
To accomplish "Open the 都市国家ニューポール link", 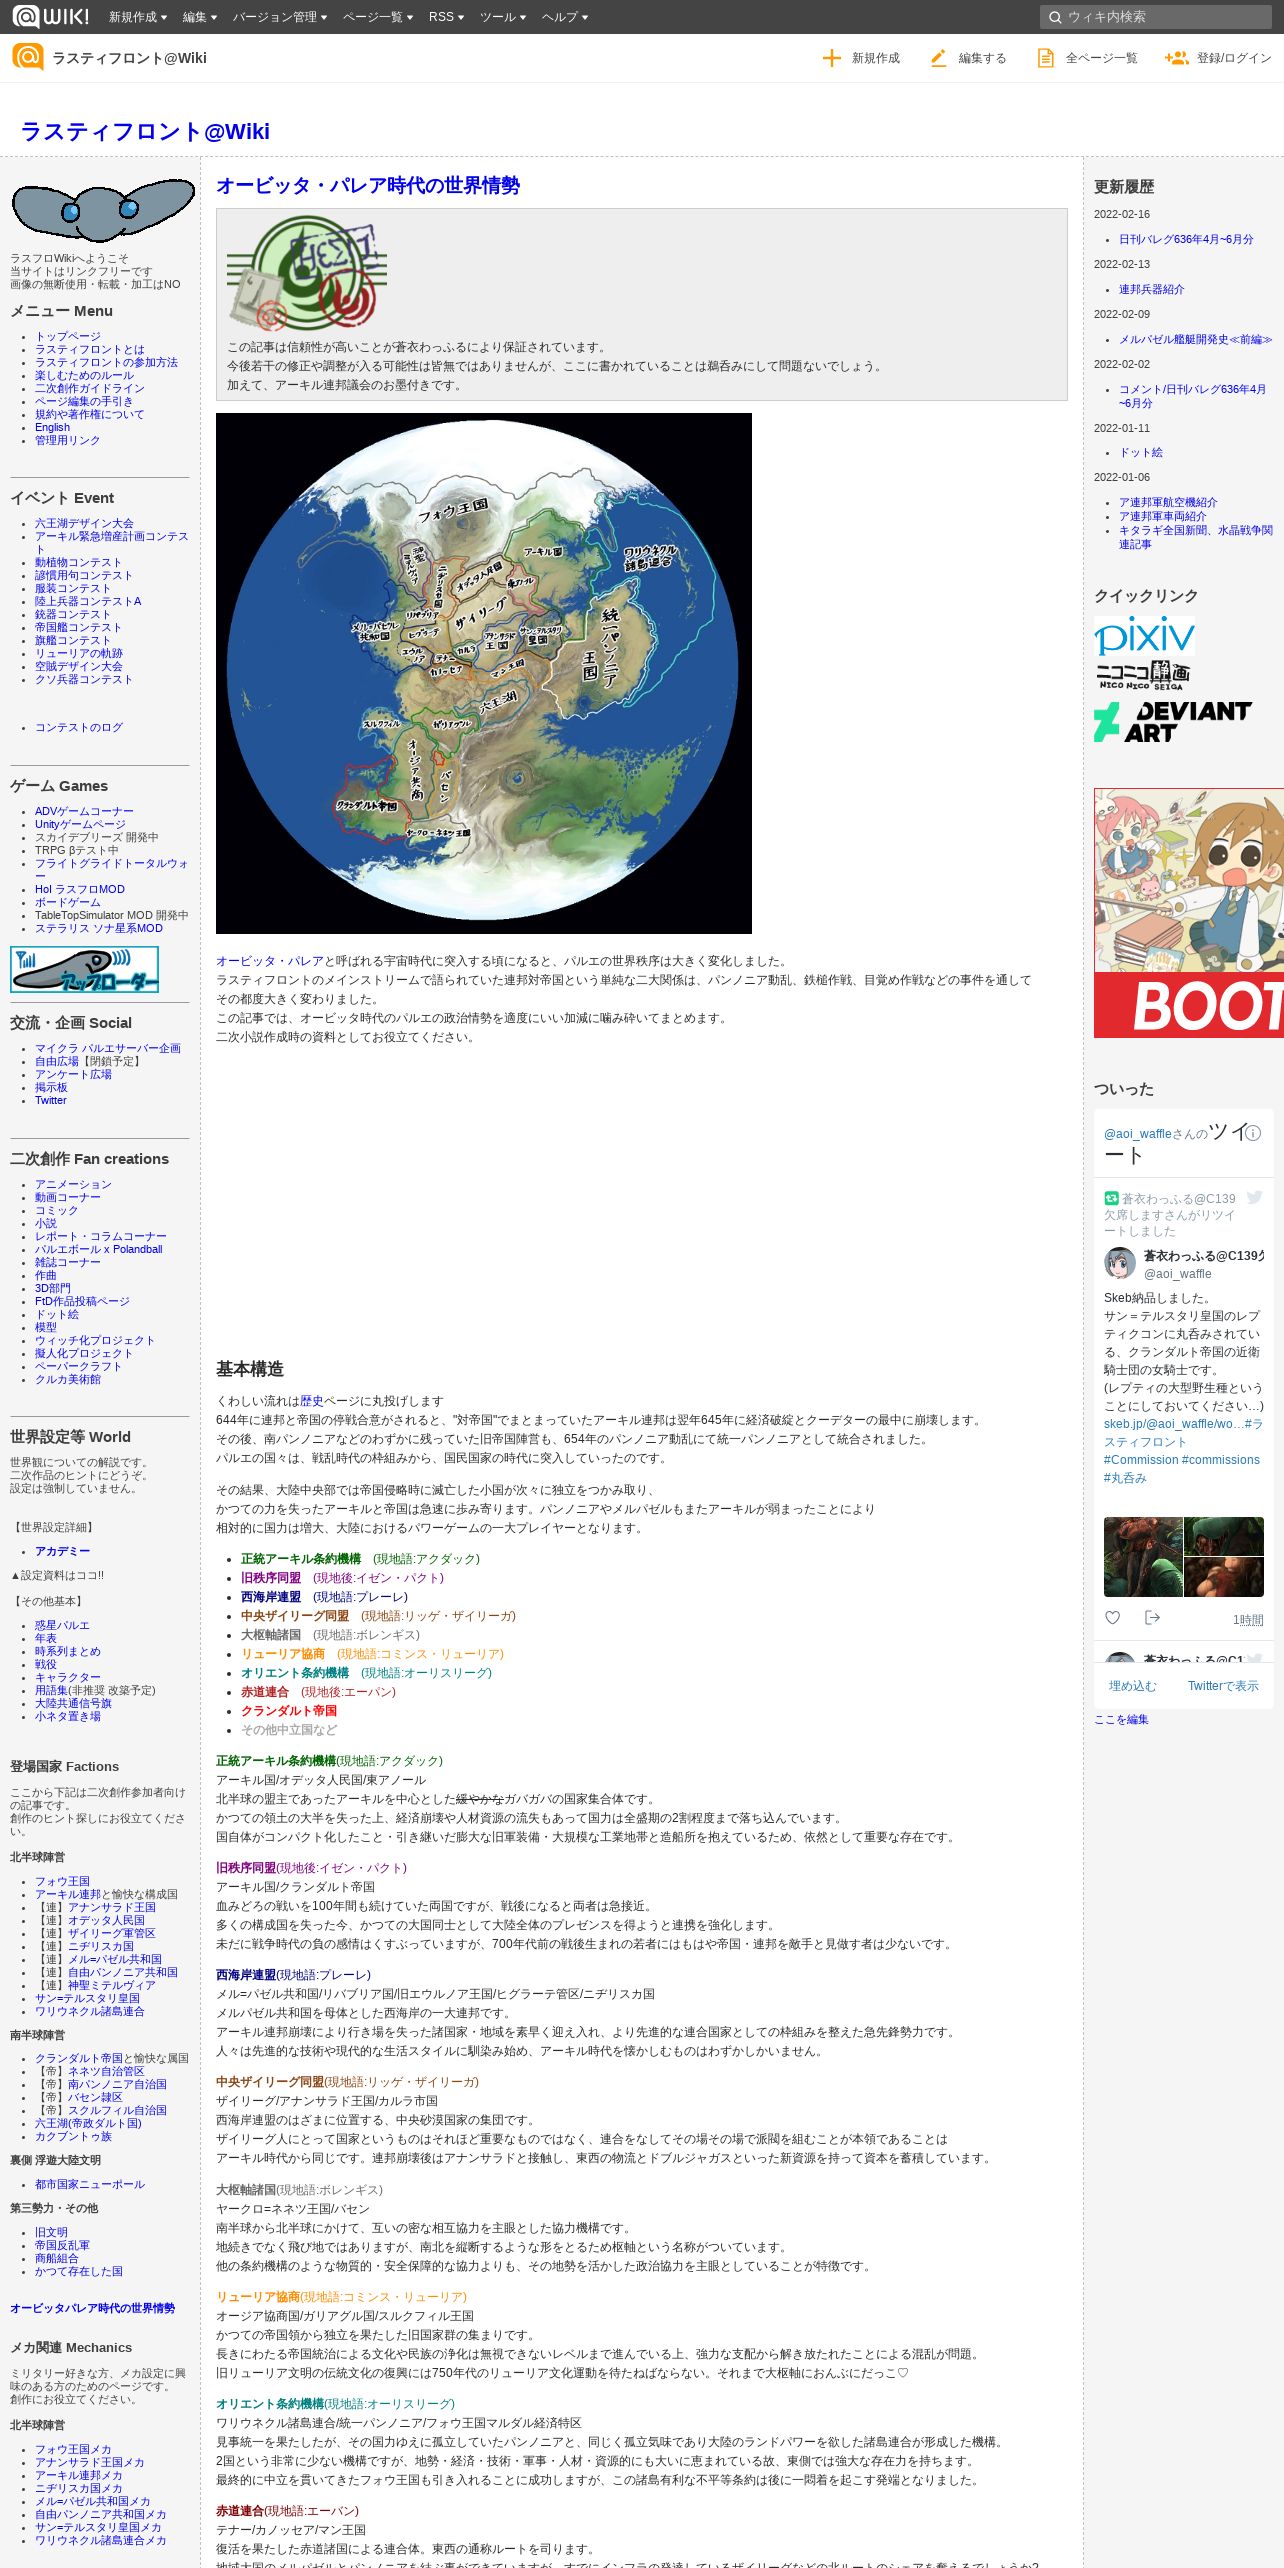I will point(90,2185).
